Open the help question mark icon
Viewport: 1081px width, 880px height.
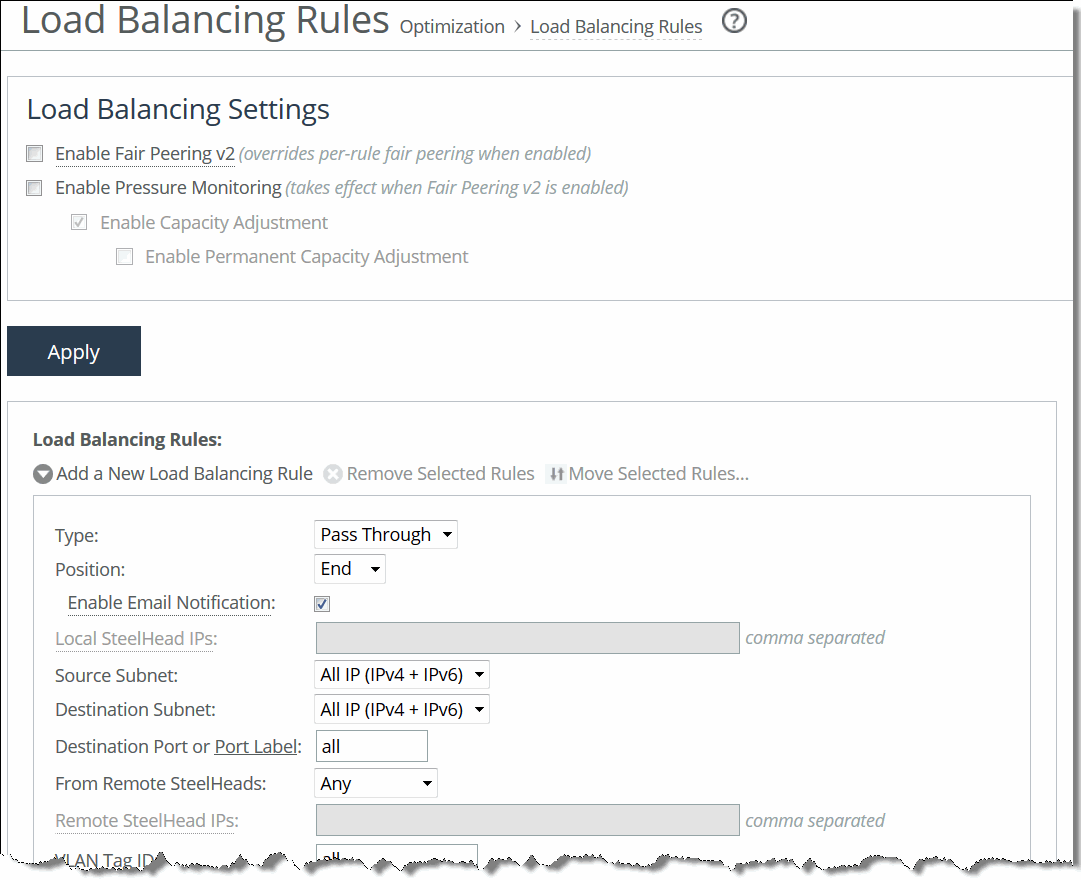click(734, 21)
